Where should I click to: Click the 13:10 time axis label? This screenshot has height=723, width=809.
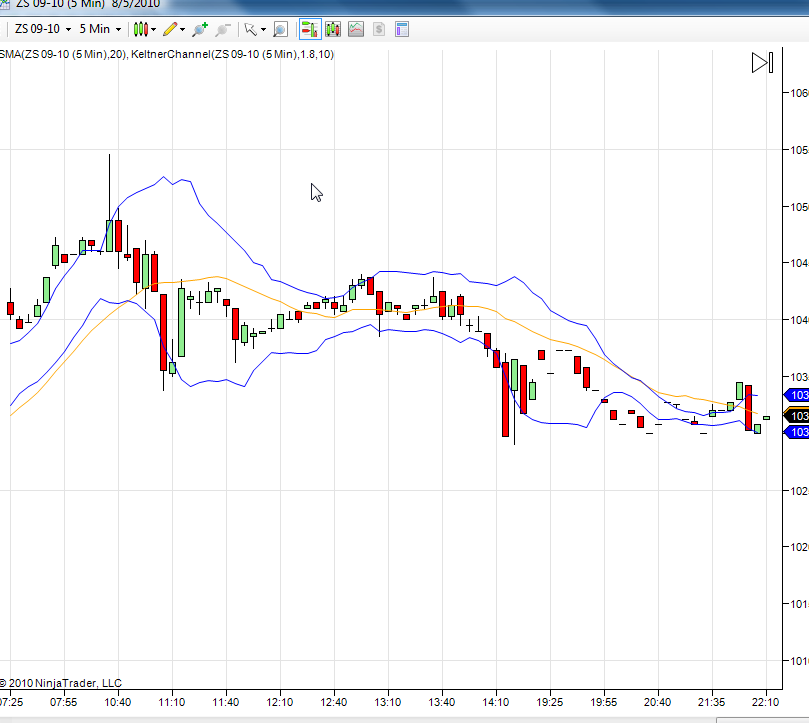click(x=387, y=702)
